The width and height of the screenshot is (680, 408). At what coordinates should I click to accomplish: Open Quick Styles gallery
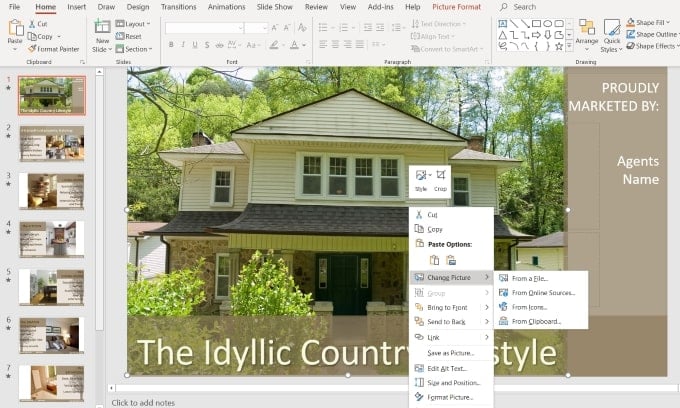(x=612, y=35)
